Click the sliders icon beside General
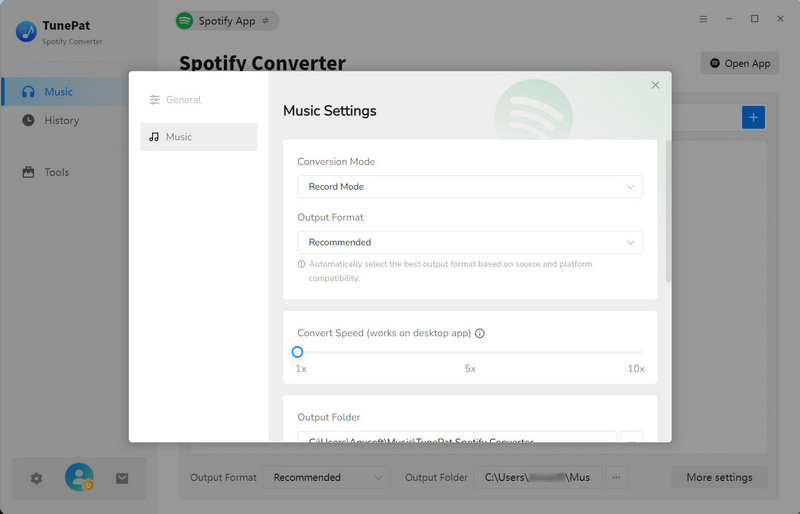800x514 pixels. coord(154,100)
